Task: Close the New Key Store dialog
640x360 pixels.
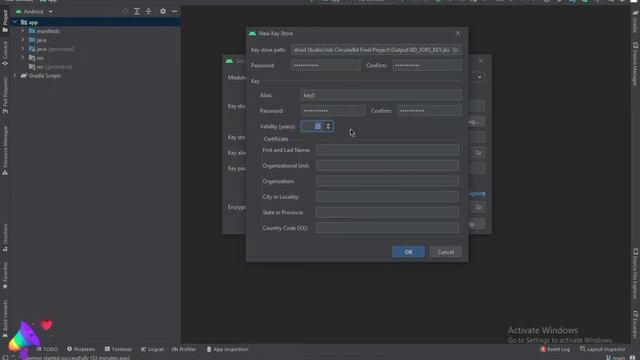Action: (458, 33)
